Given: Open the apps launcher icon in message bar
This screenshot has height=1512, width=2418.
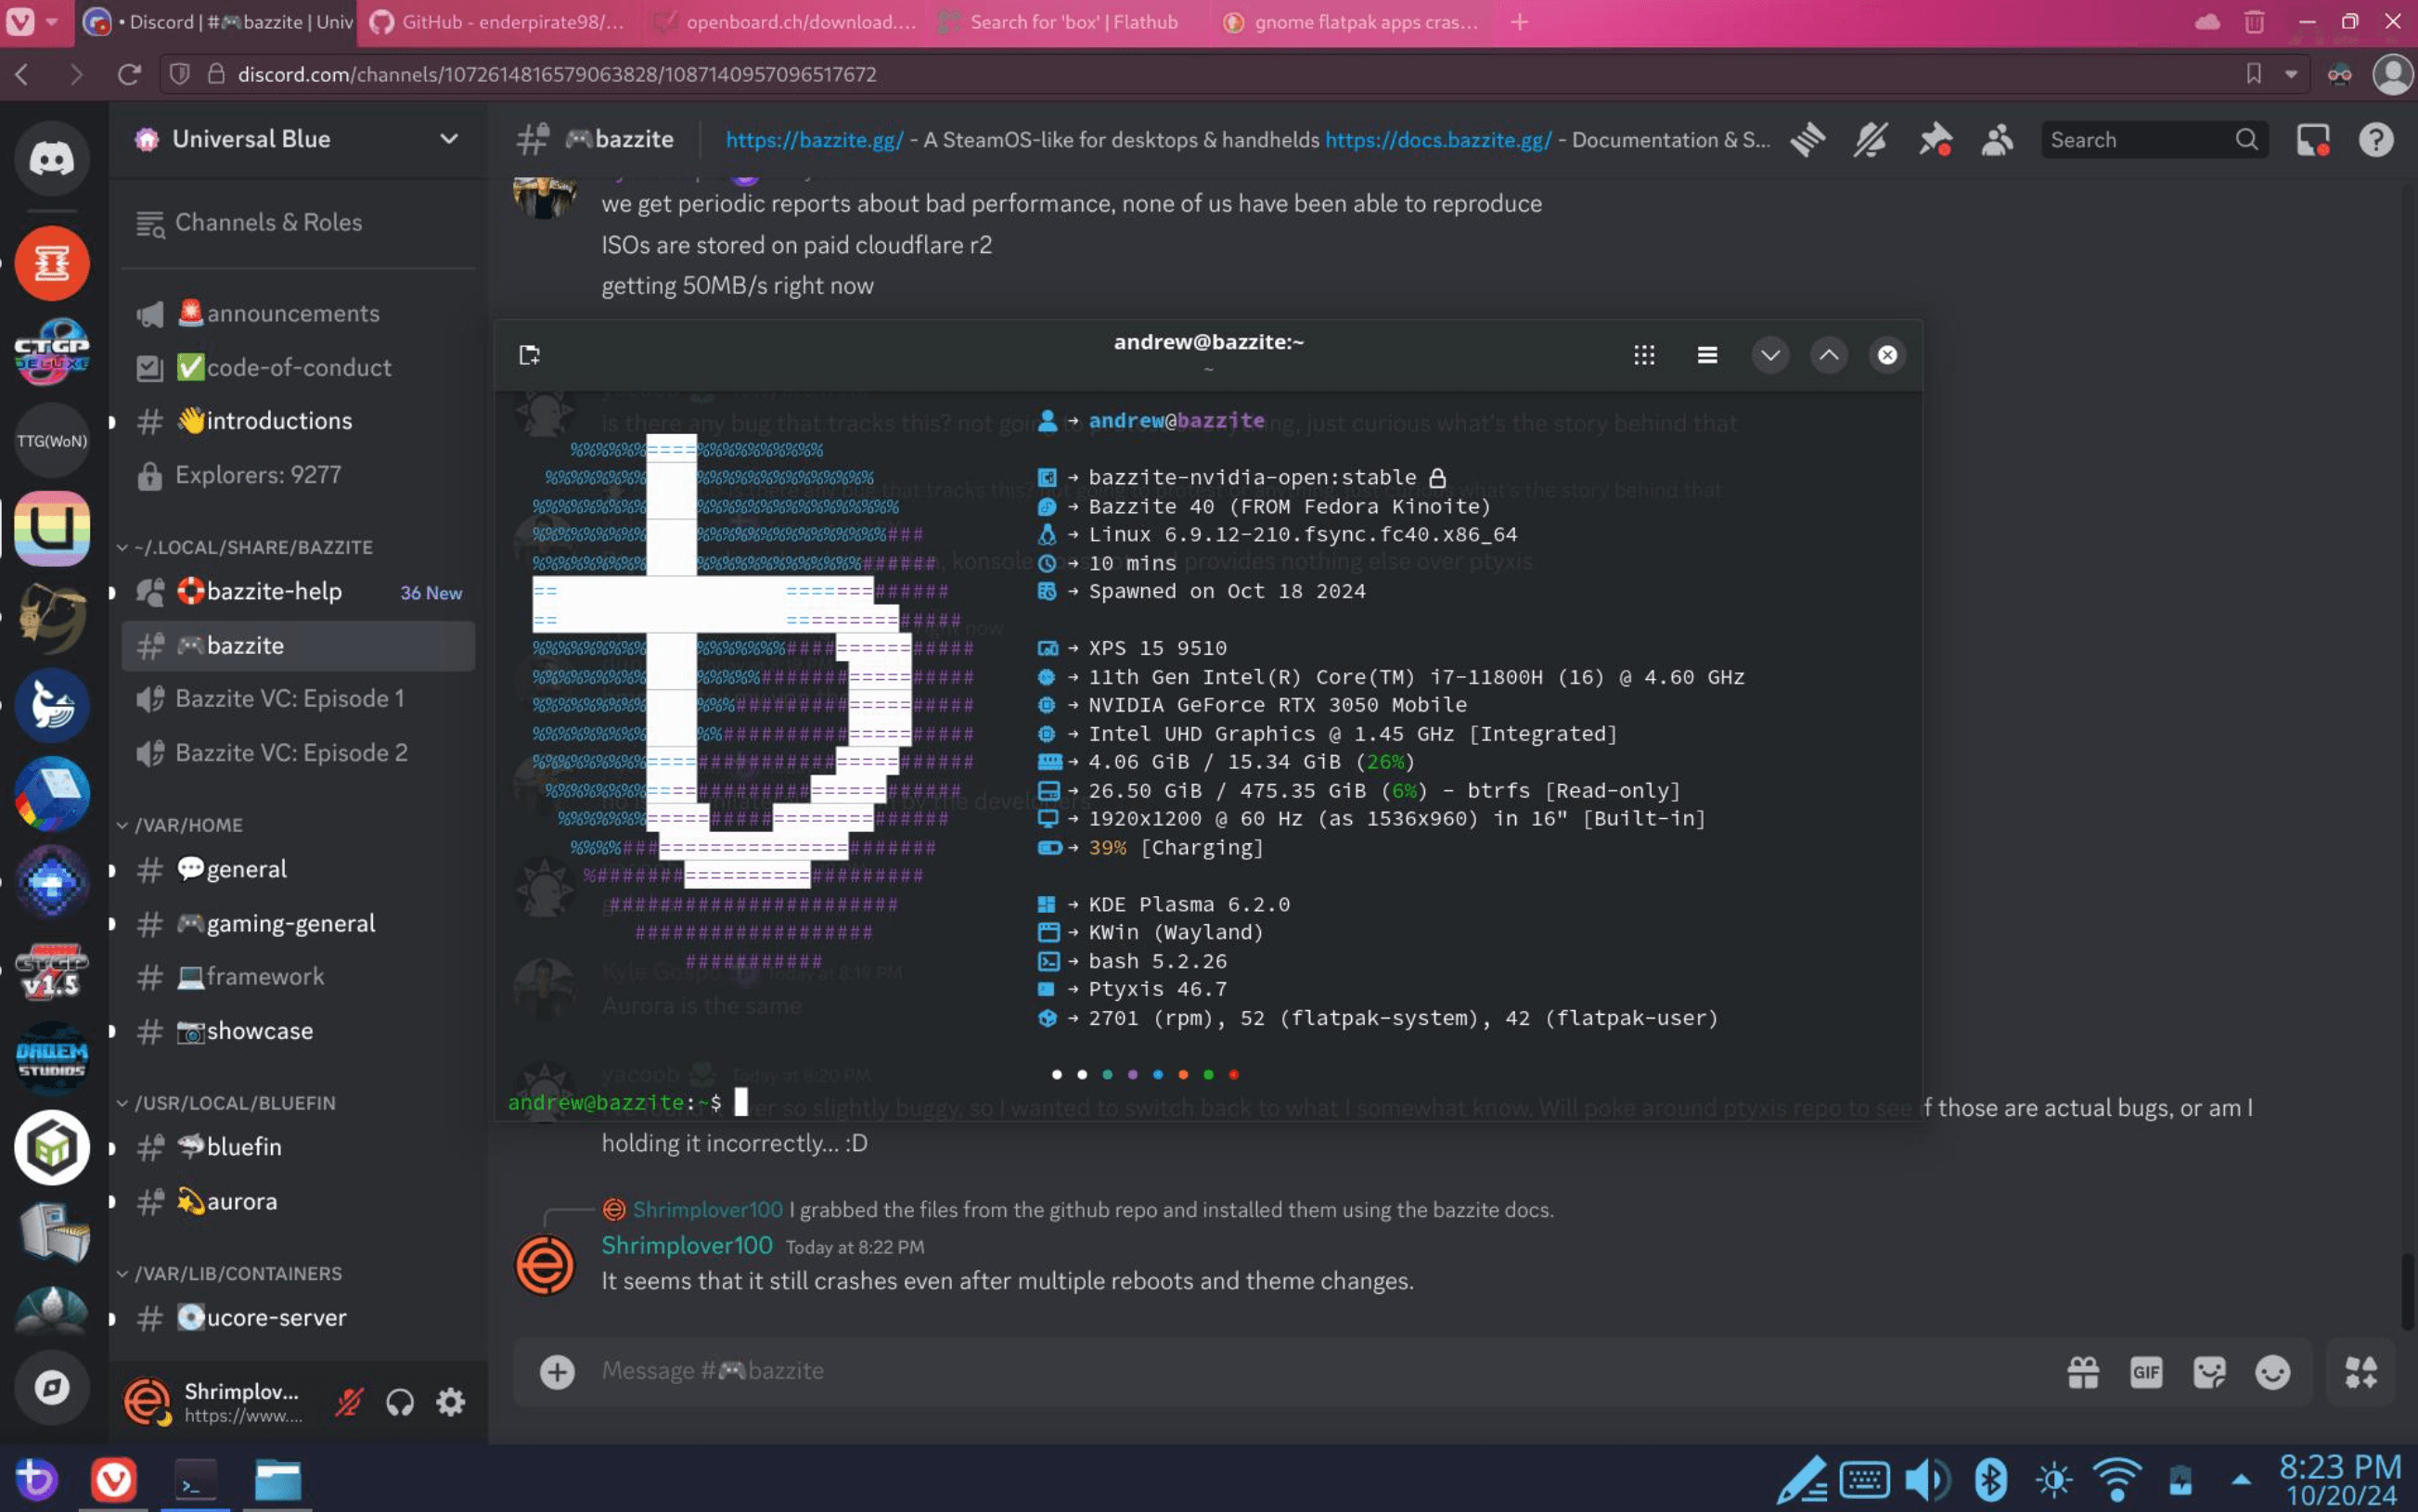Looking at the screenshot, I should tap(2361, 1372).
